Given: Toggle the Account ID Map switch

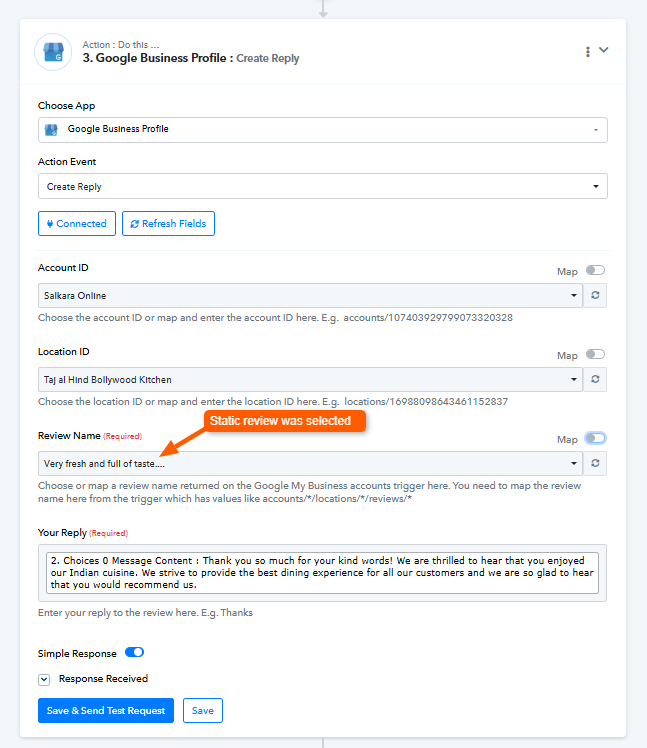Looking at the screenshot, I should click(x=596, y=270).
